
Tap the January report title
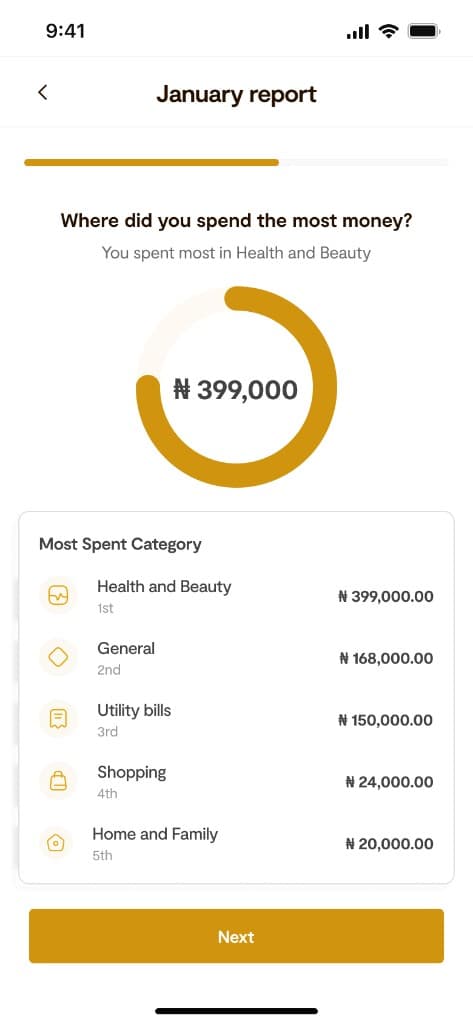pos(236,94)
